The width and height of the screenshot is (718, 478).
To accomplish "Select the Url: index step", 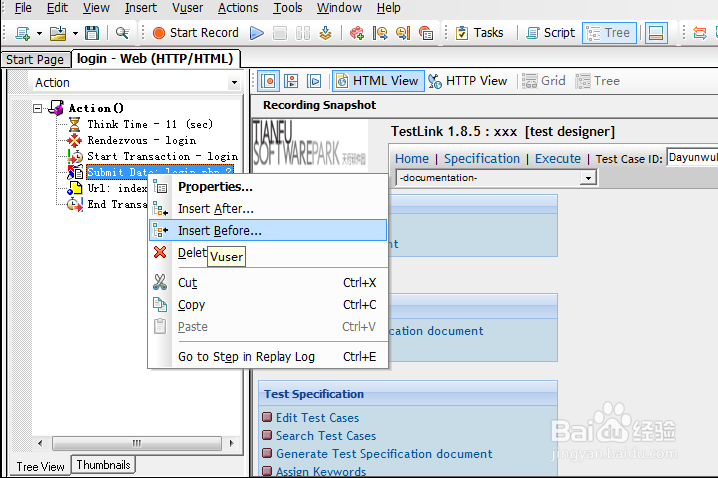I will pos(117,188).
